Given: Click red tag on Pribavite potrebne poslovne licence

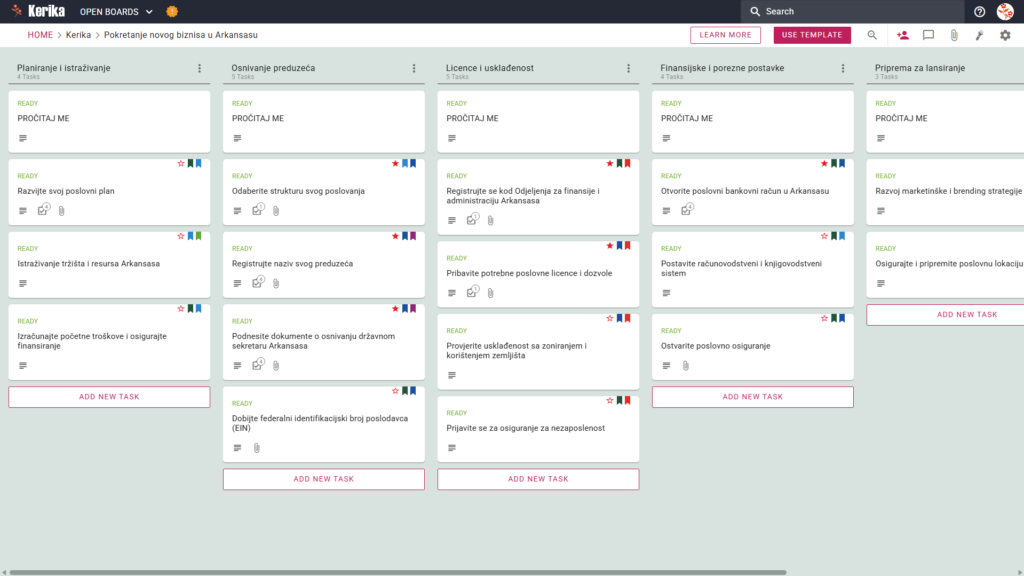Looking at the screenshot, I should [x=628, y=246].
